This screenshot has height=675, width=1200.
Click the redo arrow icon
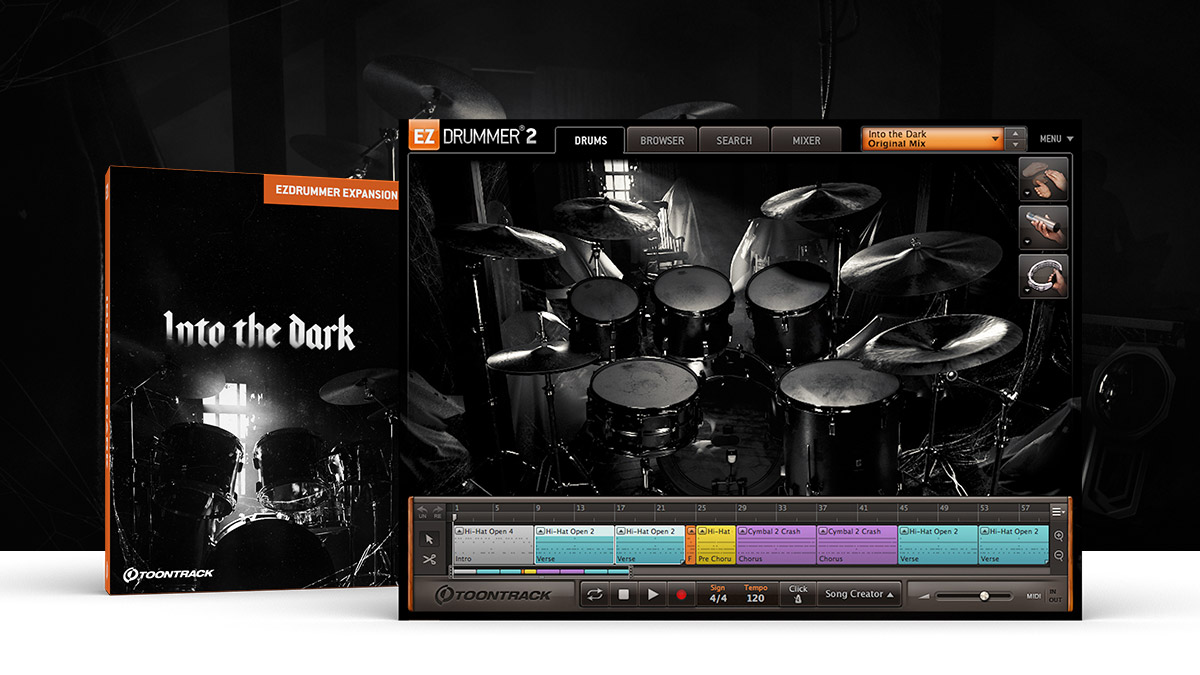tap(436, 511)
